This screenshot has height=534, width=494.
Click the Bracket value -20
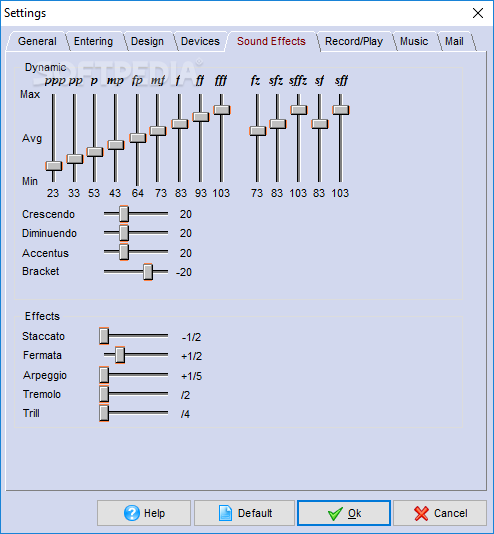(184, 272)
